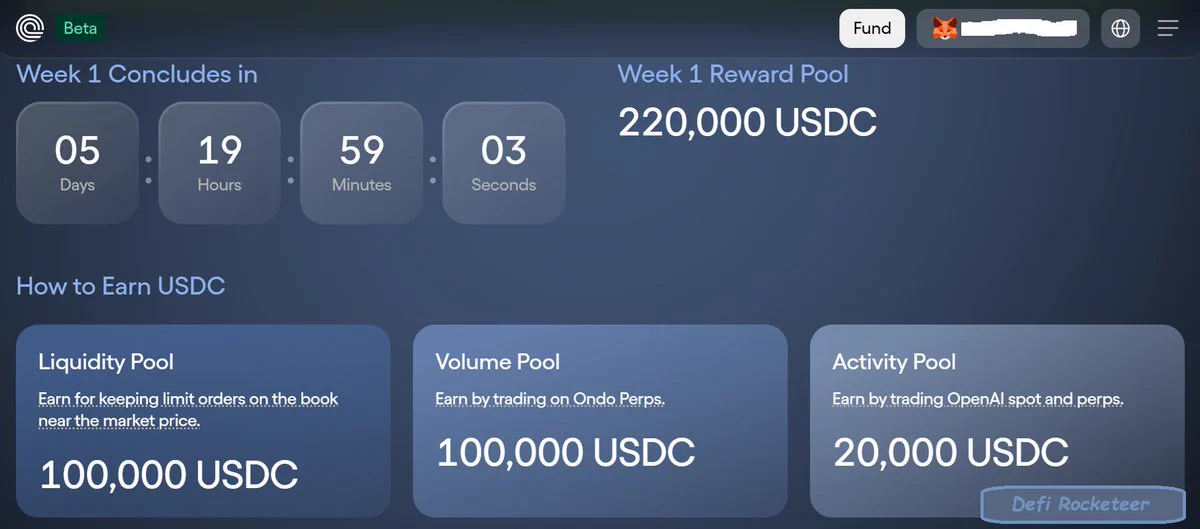Click the Seconds countdown tile

(x=503, y=162)
